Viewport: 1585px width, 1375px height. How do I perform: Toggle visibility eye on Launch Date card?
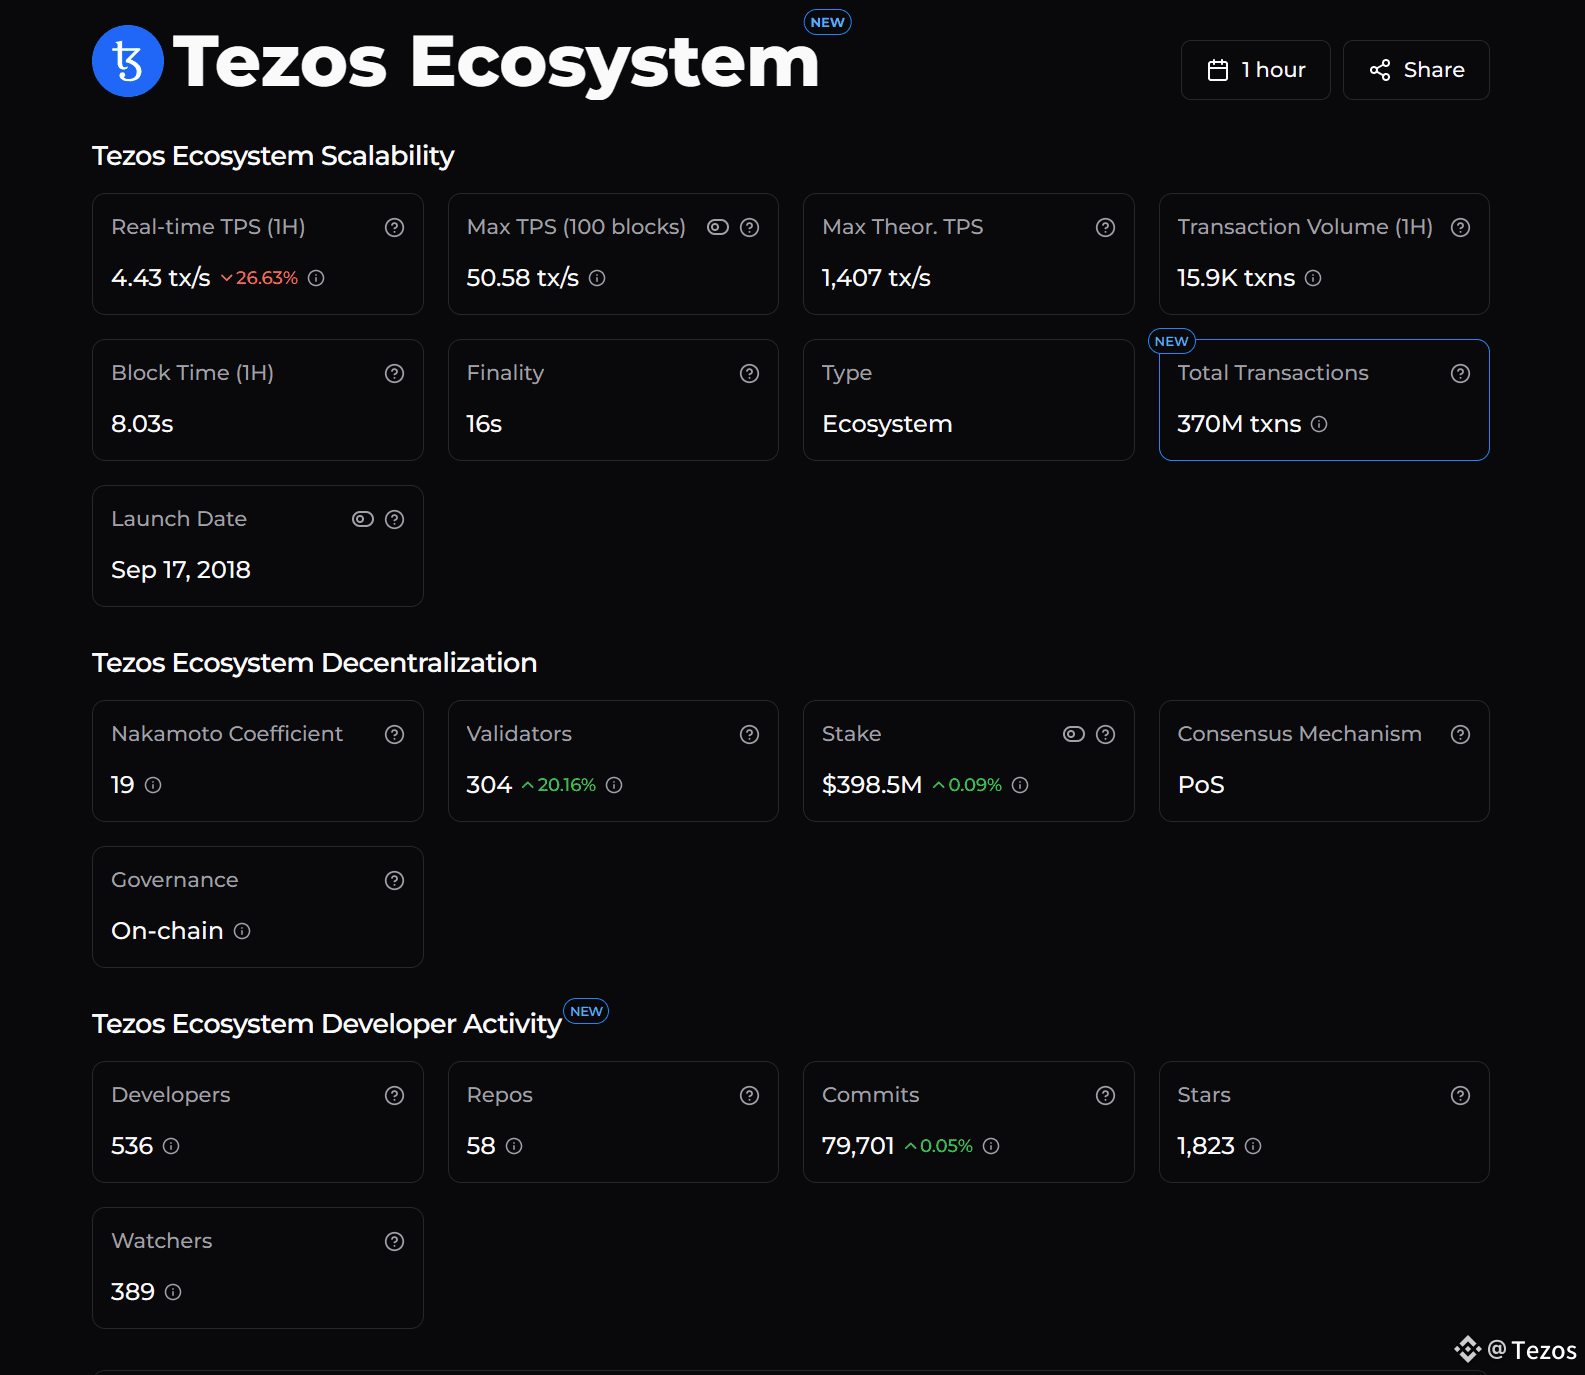tap(363, 520)
